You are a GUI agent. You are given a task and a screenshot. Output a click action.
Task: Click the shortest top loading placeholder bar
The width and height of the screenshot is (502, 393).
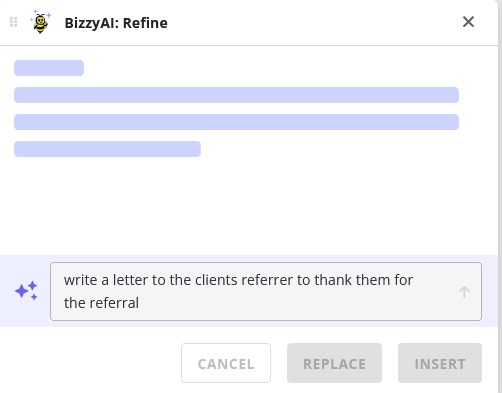coord(49,68)
